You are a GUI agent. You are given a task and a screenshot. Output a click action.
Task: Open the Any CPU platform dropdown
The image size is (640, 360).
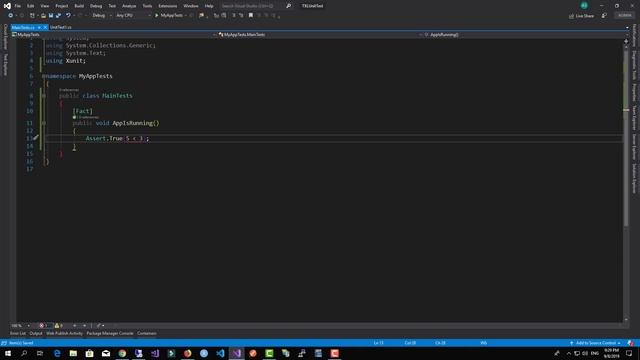[x=133, y=16]
